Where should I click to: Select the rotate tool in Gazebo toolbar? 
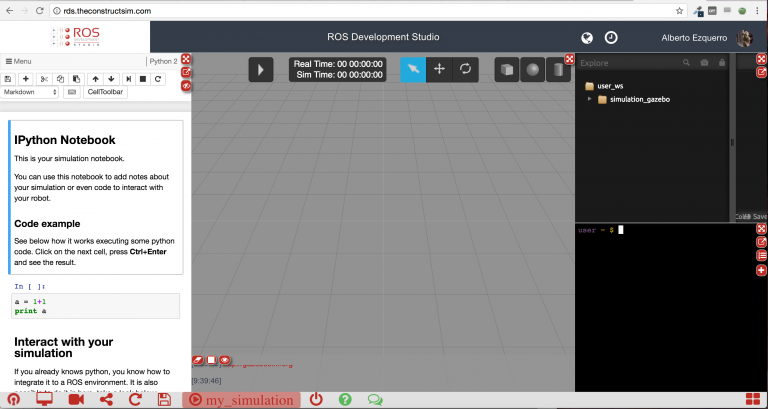465,69
